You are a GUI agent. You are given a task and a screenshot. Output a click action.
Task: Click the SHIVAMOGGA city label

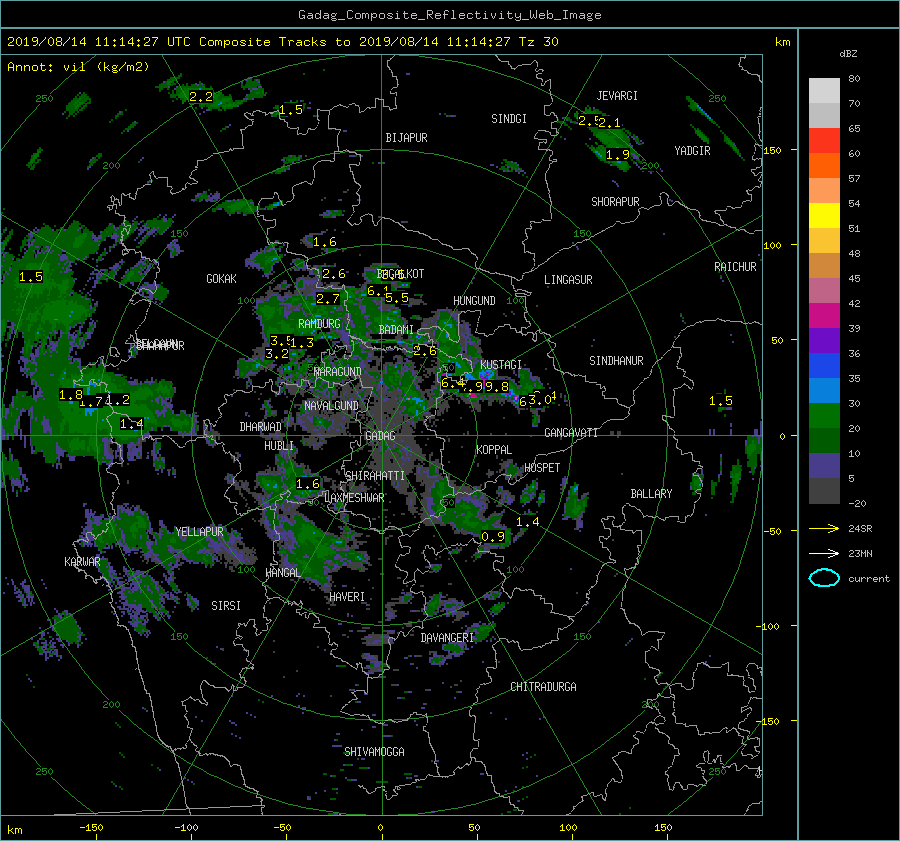(x=374, y=752)
